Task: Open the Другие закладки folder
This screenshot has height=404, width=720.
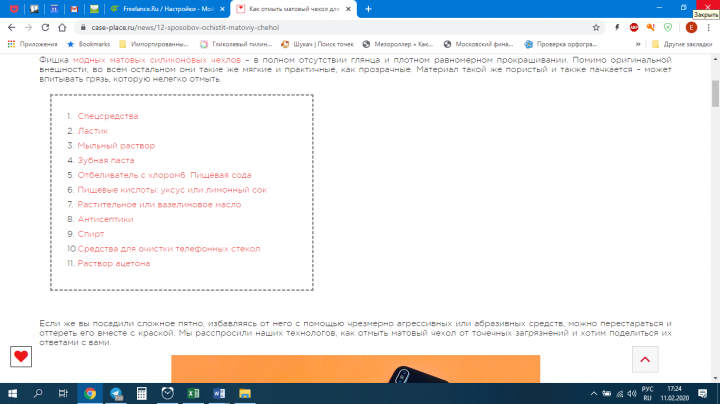Action: (x=682, y=44)
